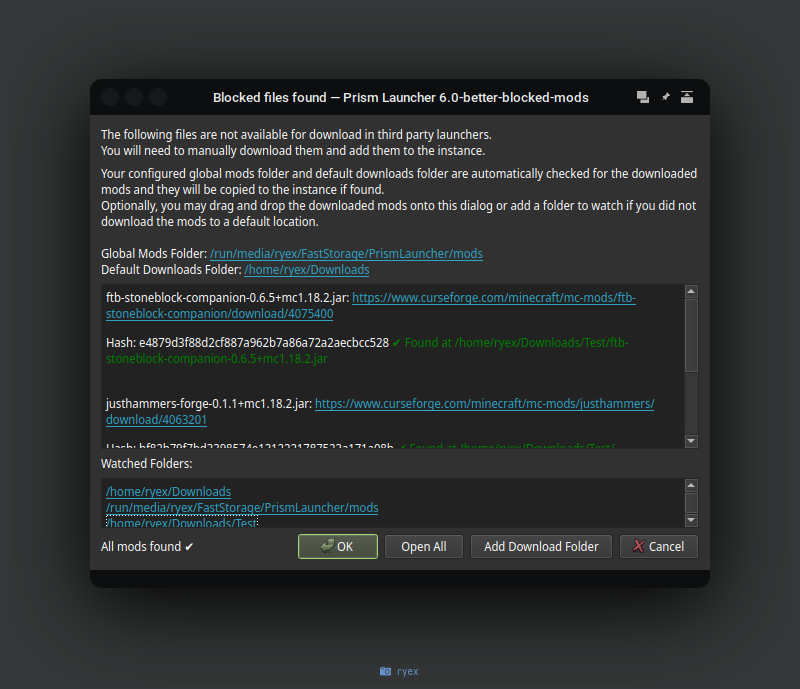Click the keep-above window icon in titlebar
This screenshot has height=689, width=800.
click(687, 97)
